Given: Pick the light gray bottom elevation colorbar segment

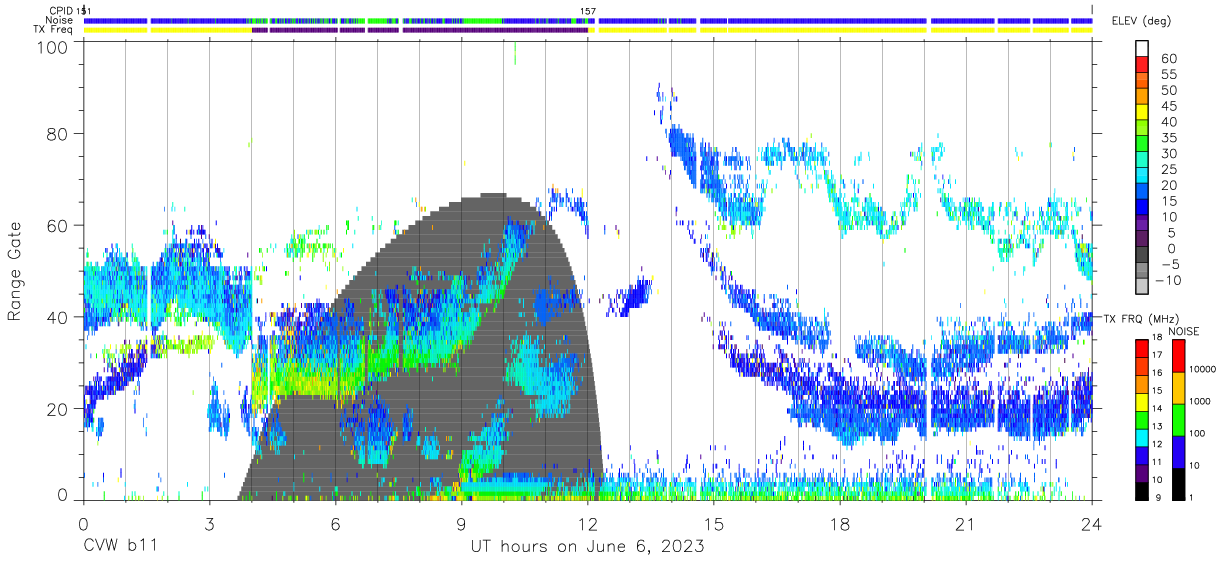Looking at the screenshot, I should click(x=1141, y=288).
